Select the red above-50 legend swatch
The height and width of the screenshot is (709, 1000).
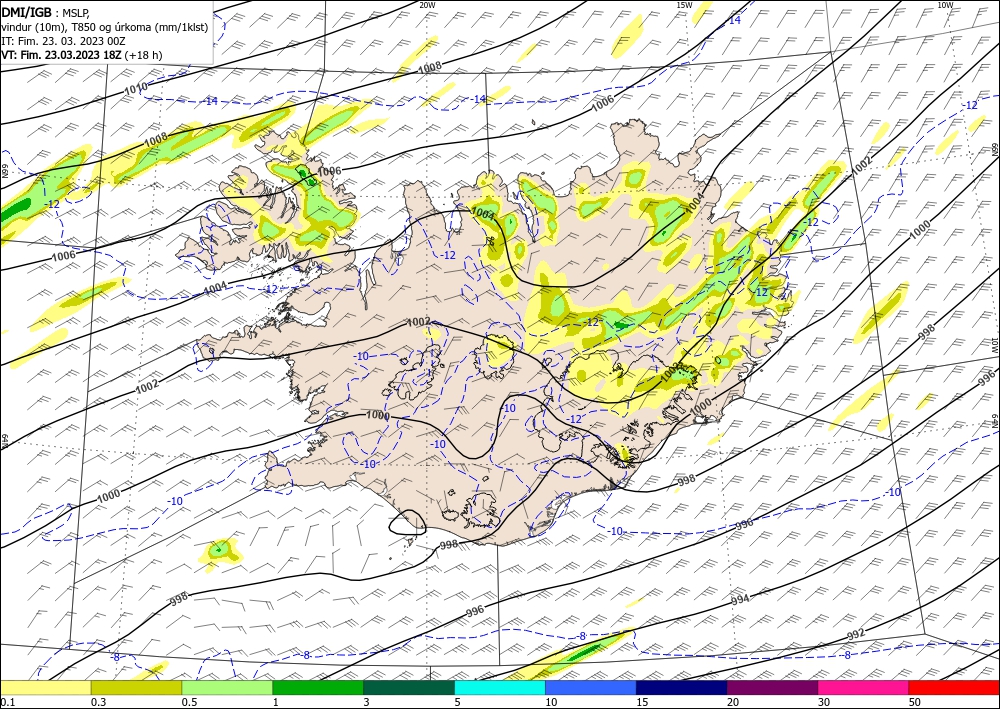tap(954, 687)
